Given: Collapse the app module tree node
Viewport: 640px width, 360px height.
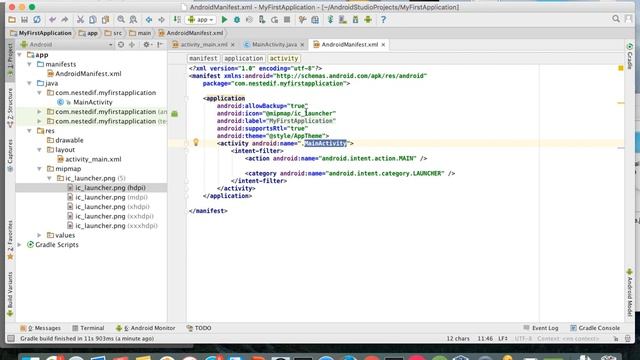Looking at the screenshot, I should [20, 55].
